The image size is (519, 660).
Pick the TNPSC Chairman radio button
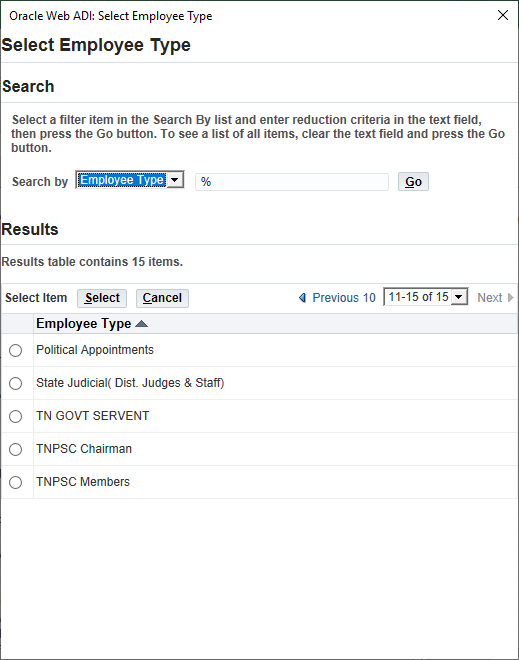pyautogui.click(x=16, y=449)
